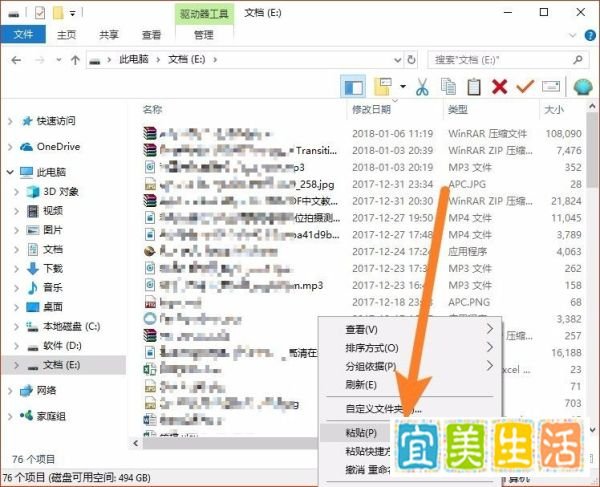Screen dimensions: 600x487
Task: Click the new folder icon in title bar
Action: point(58,13)
